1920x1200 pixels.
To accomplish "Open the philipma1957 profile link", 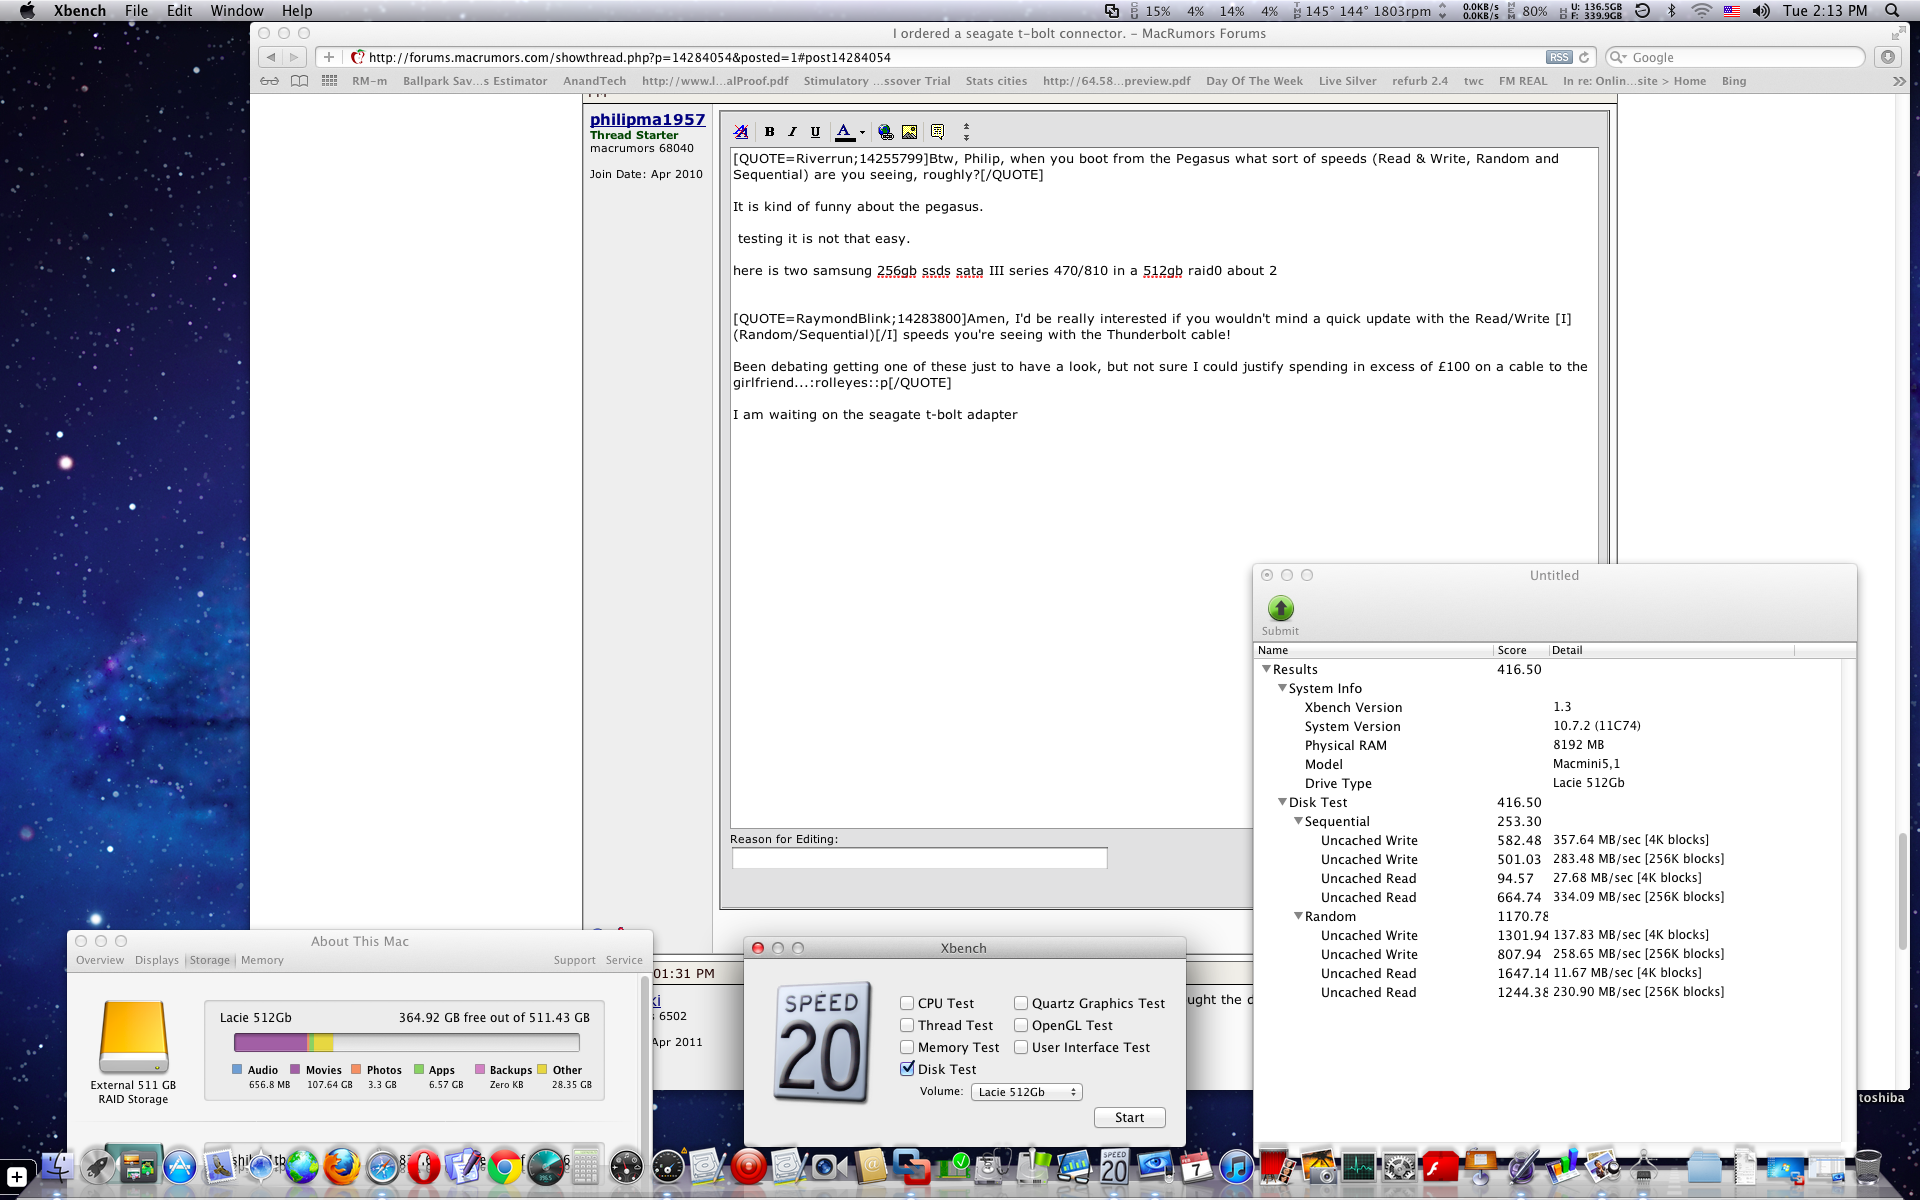I will pos(647,119).
